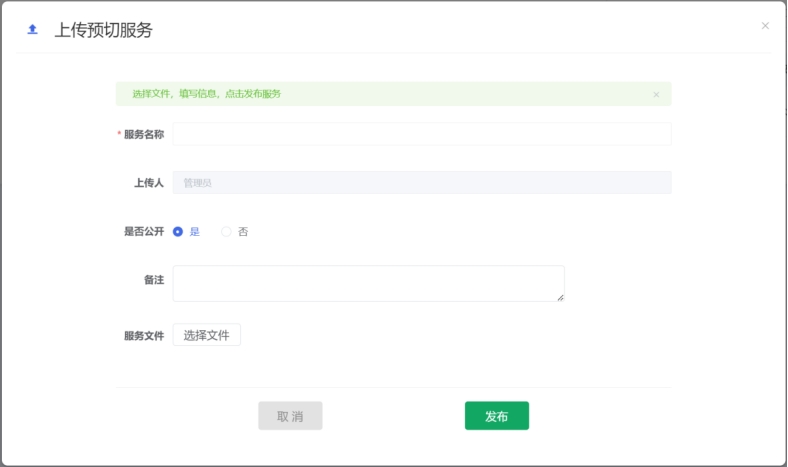Click inside the 备注 text area
The image size is (788, 467).
[x=368, y=284]
